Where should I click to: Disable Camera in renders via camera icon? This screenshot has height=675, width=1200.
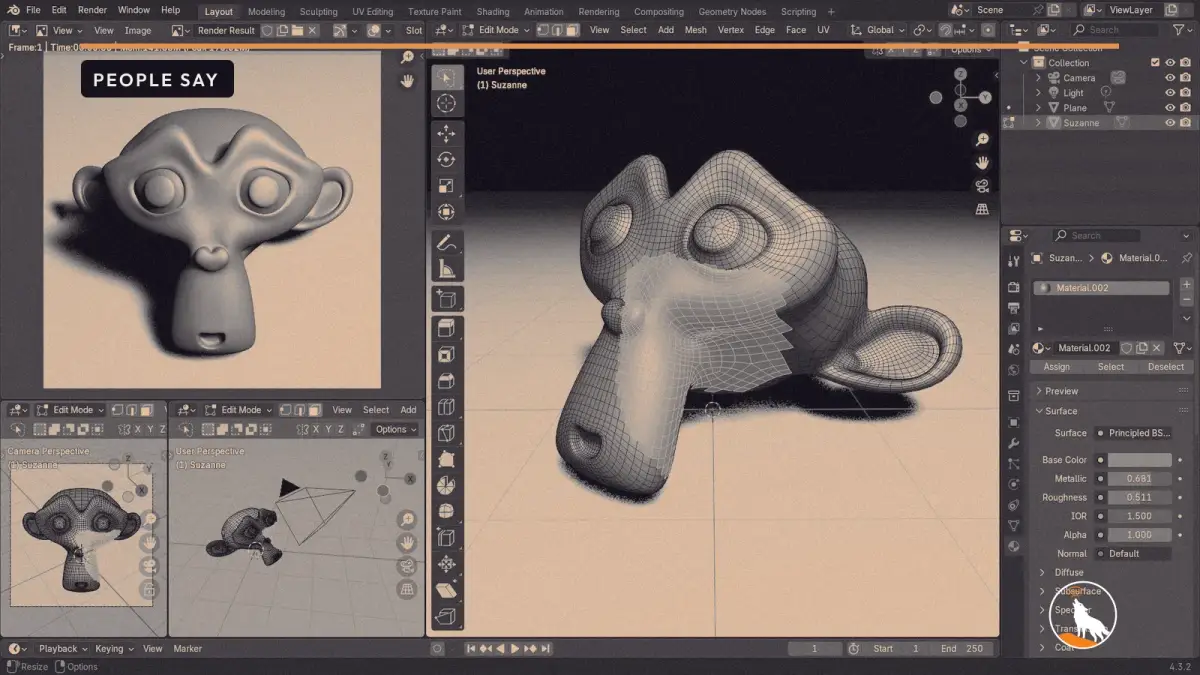[1185, 78]
